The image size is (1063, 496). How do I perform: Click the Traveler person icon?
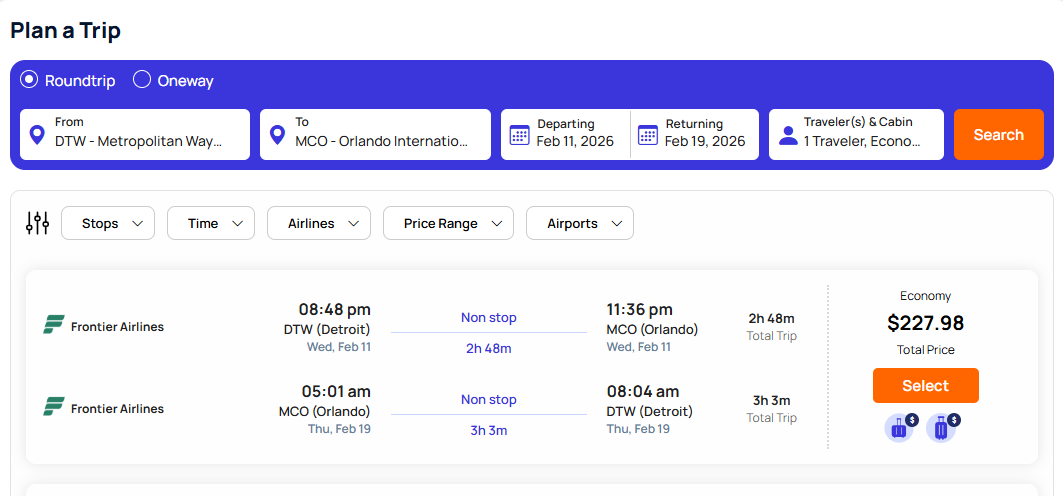(x=787, y=135)
